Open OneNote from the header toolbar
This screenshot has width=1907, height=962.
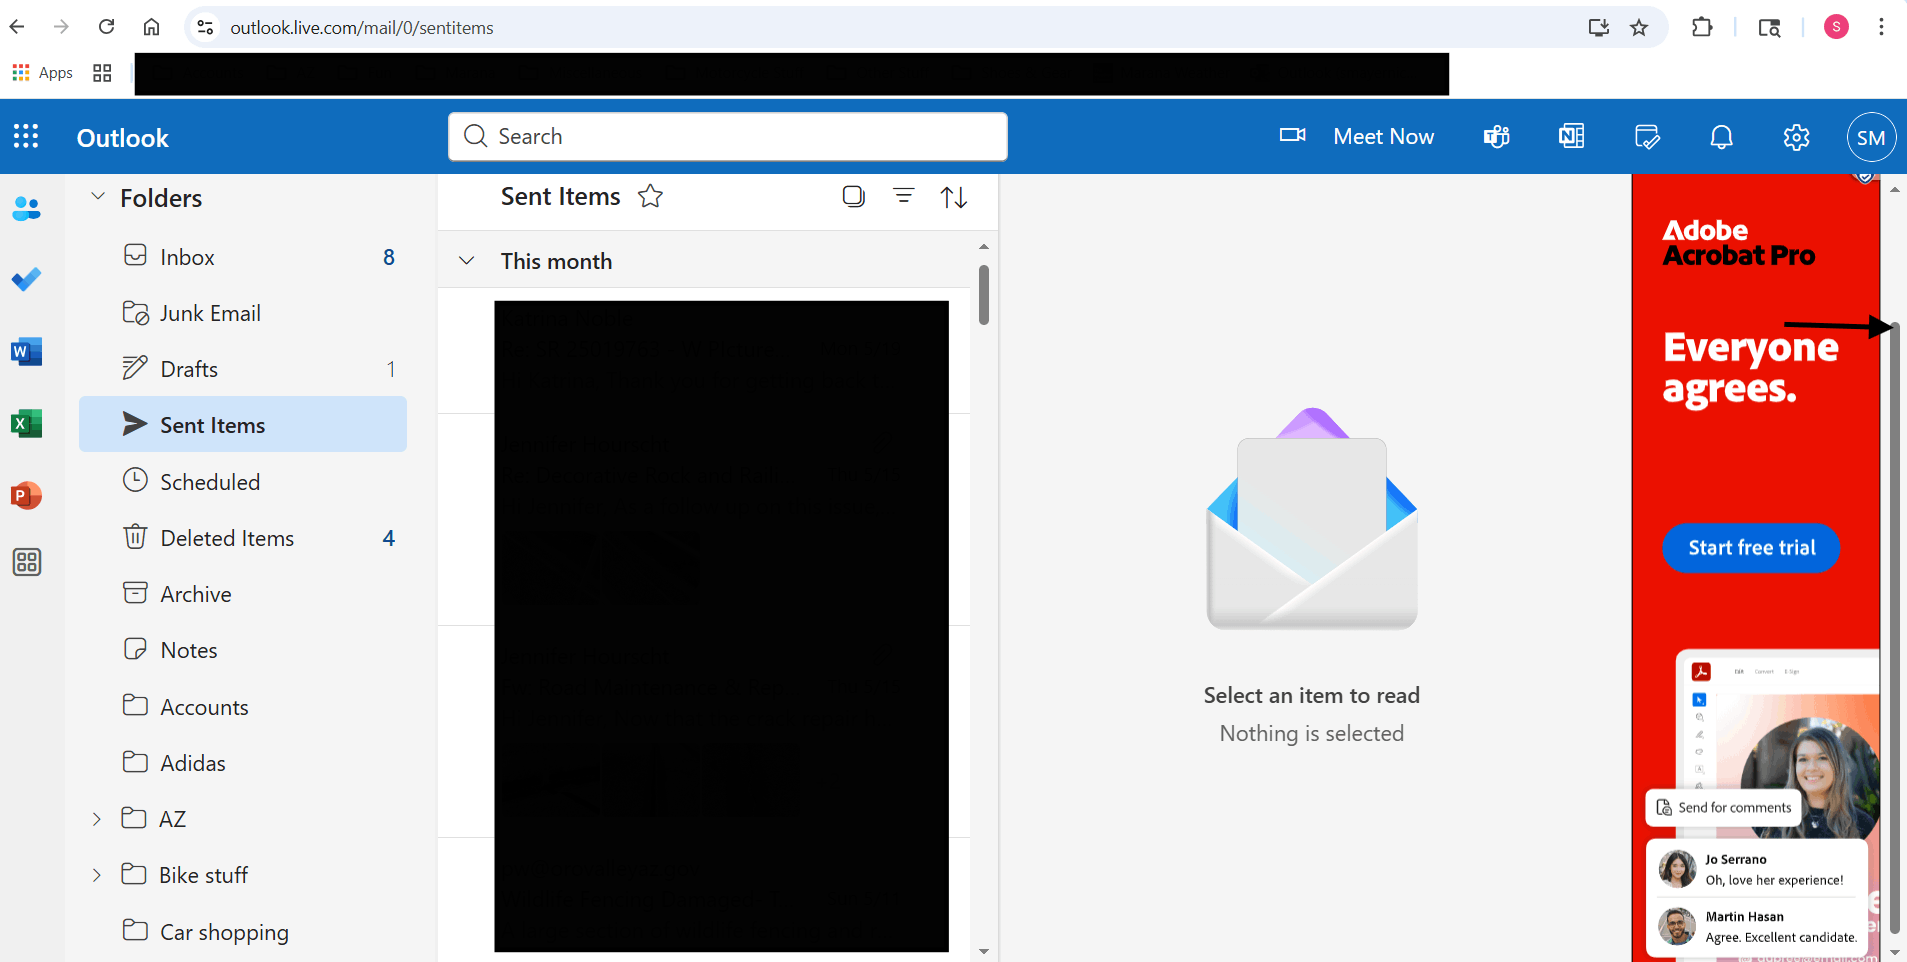tap(1570, 137)
